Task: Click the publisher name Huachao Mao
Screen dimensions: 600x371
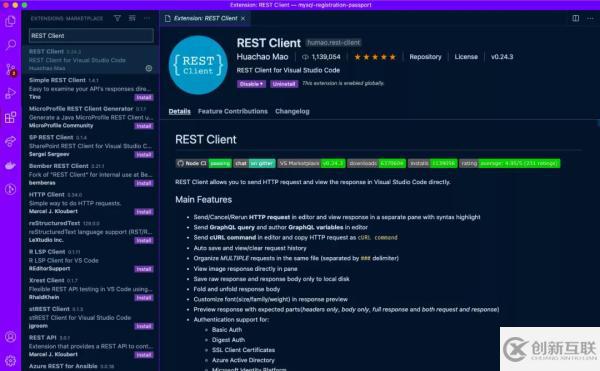Action: click(x=262, y=57)
